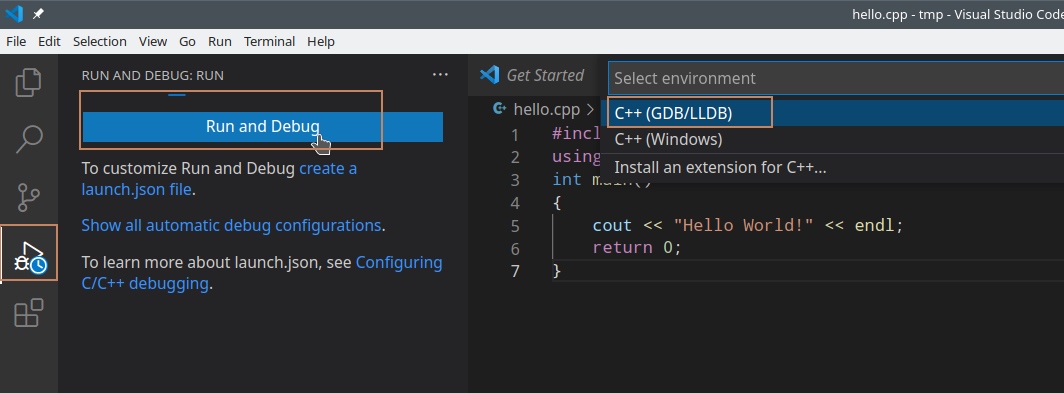Screen dimensions: 1064x393
Task: Click line number 7 in the gutter
Action: point(516,271)
